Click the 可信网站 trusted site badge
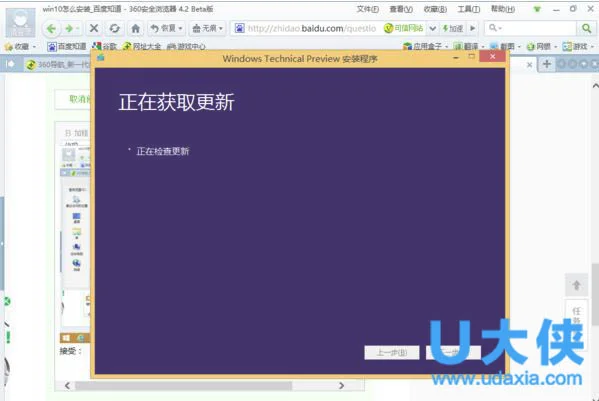 (404, 28)
